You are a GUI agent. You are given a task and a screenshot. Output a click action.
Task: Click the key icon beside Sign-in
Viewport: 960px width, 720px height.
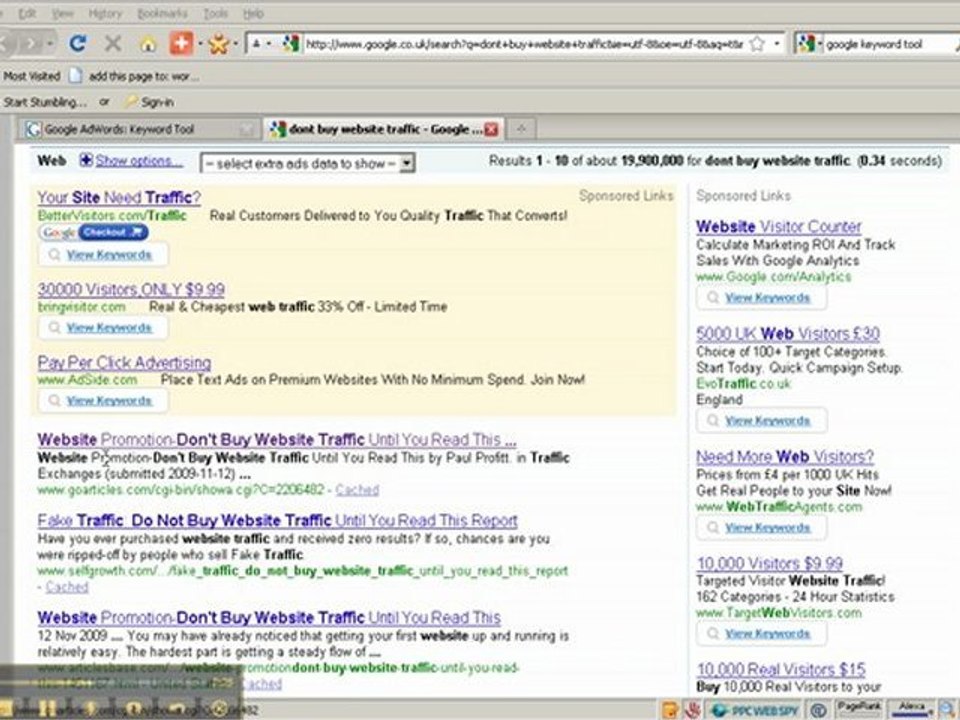[130, 102]
